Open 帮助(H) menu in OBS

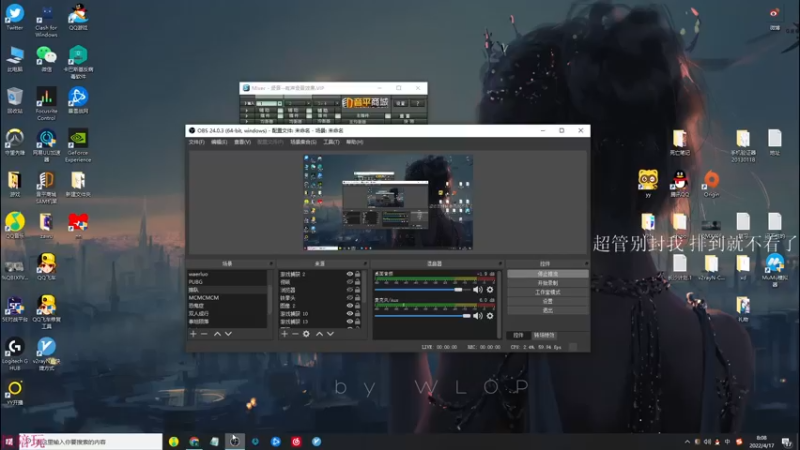355,142
